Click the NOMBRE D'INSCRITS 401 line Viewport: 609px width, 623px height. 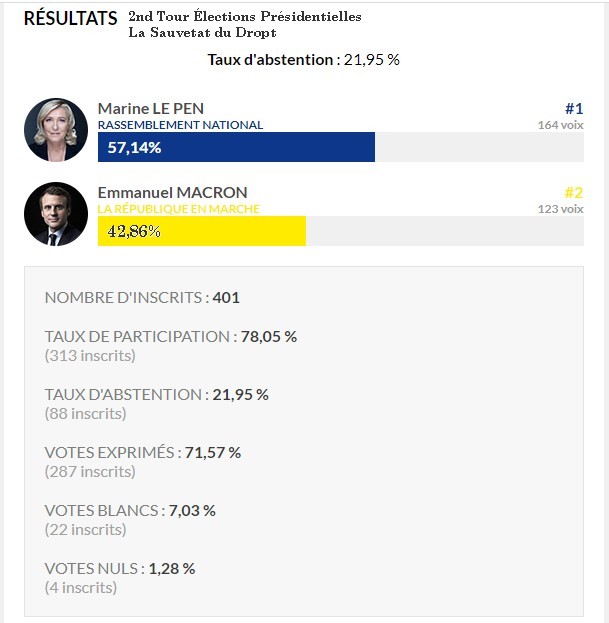pyautogui.click(x=142, y=297)
